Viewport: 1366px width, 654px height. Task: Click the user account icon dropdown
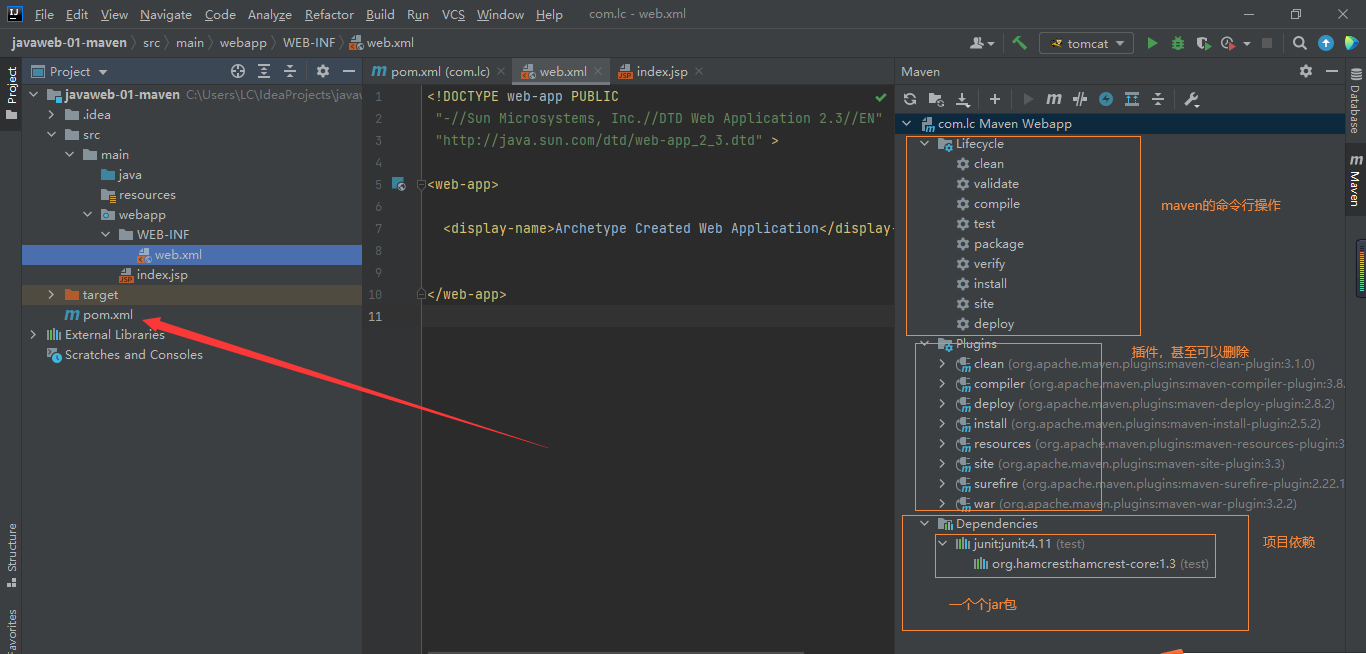982,43
